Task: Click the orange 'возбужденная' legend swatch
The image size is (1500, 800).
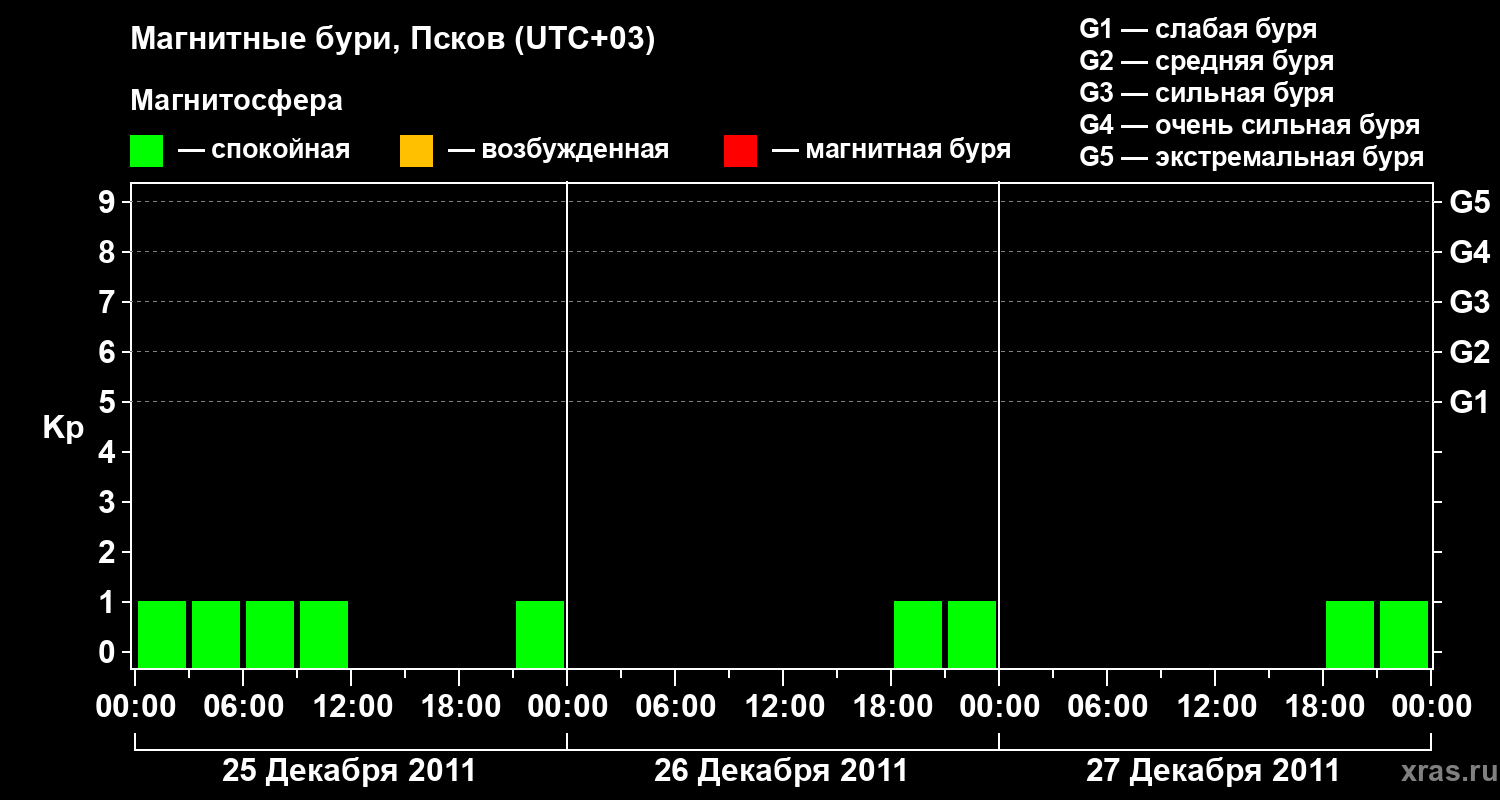Action: (416, 151)
